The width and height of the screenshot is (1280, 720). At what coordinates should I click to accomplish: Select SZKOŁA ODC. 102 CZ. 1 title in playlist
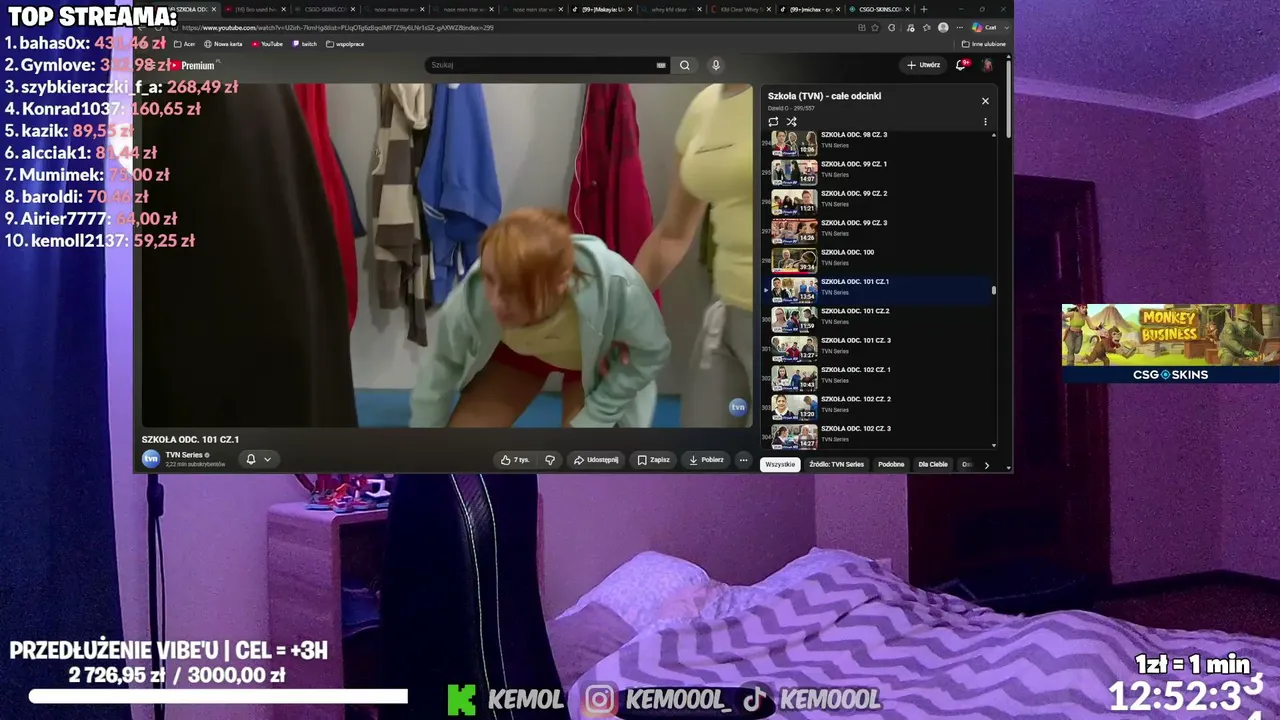point(856,370)
